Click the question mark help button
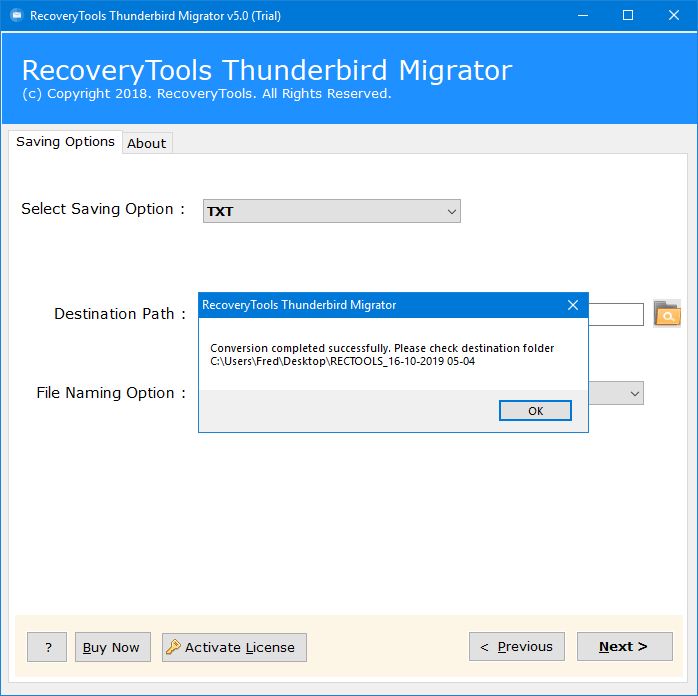698x696 pixels. pos(47,647)
